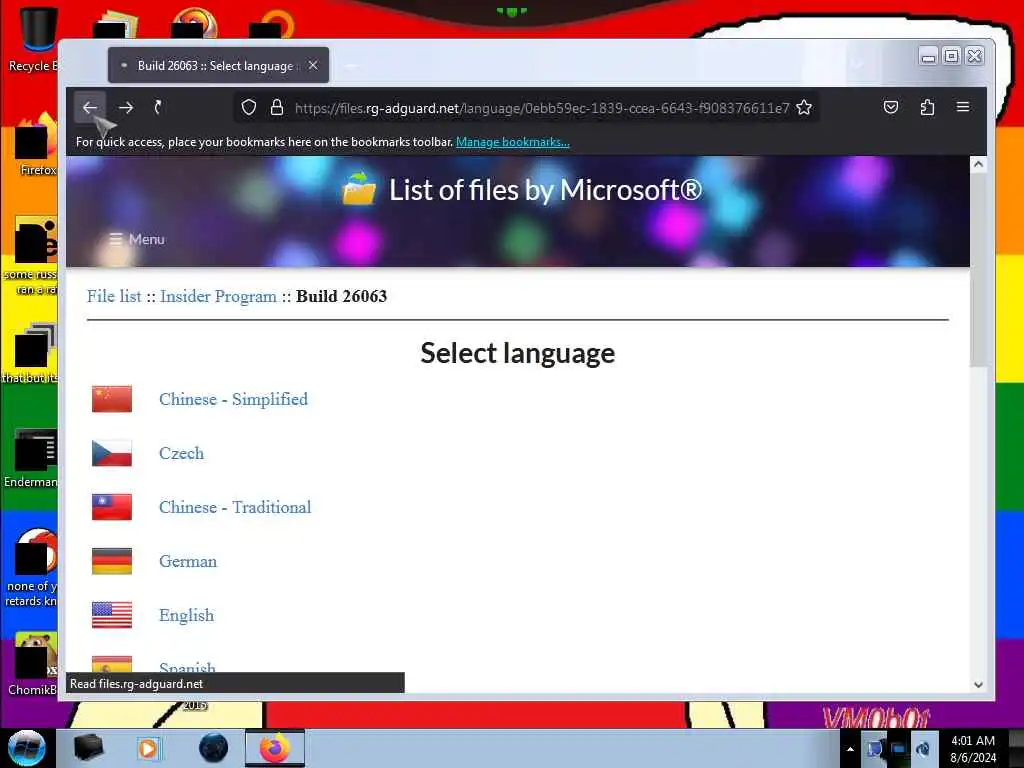
Task: Click the volume icon in system tray
Action: point(923,749)
